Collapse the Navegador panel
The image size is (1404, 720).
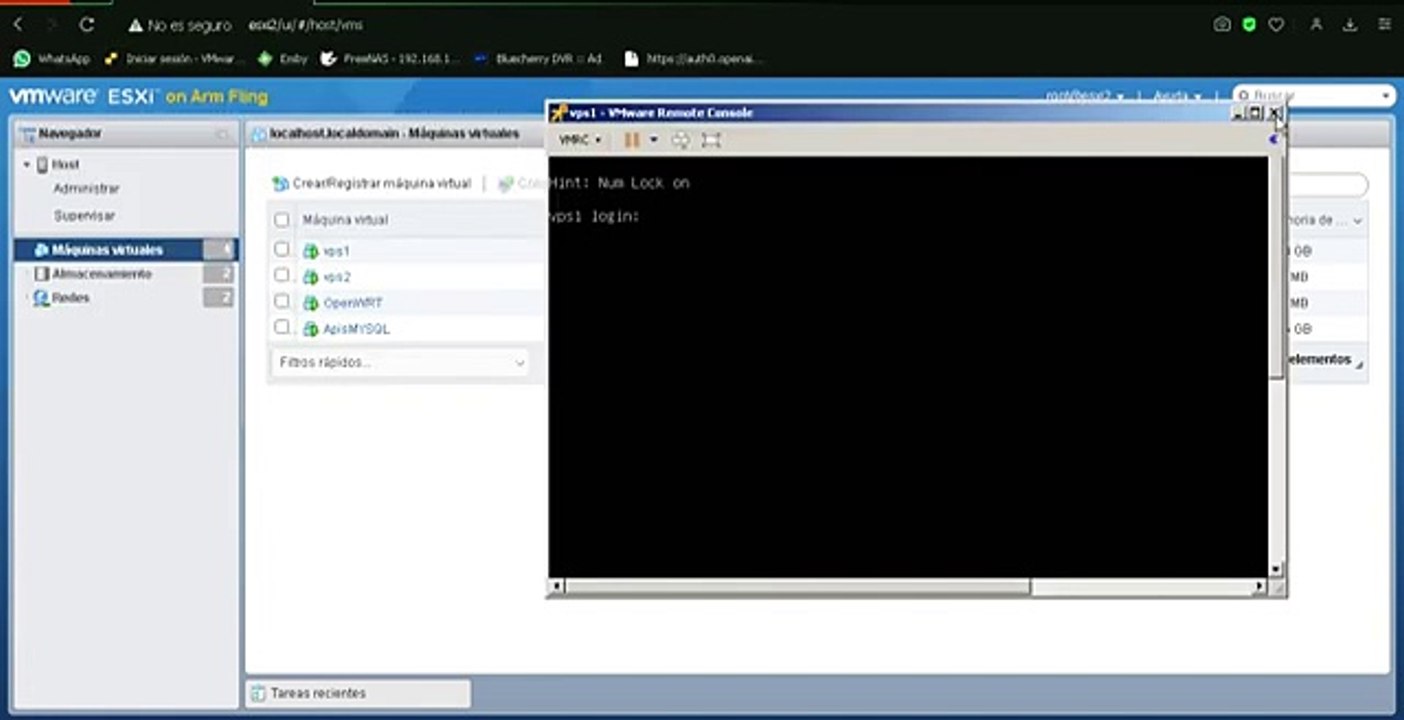222,134
